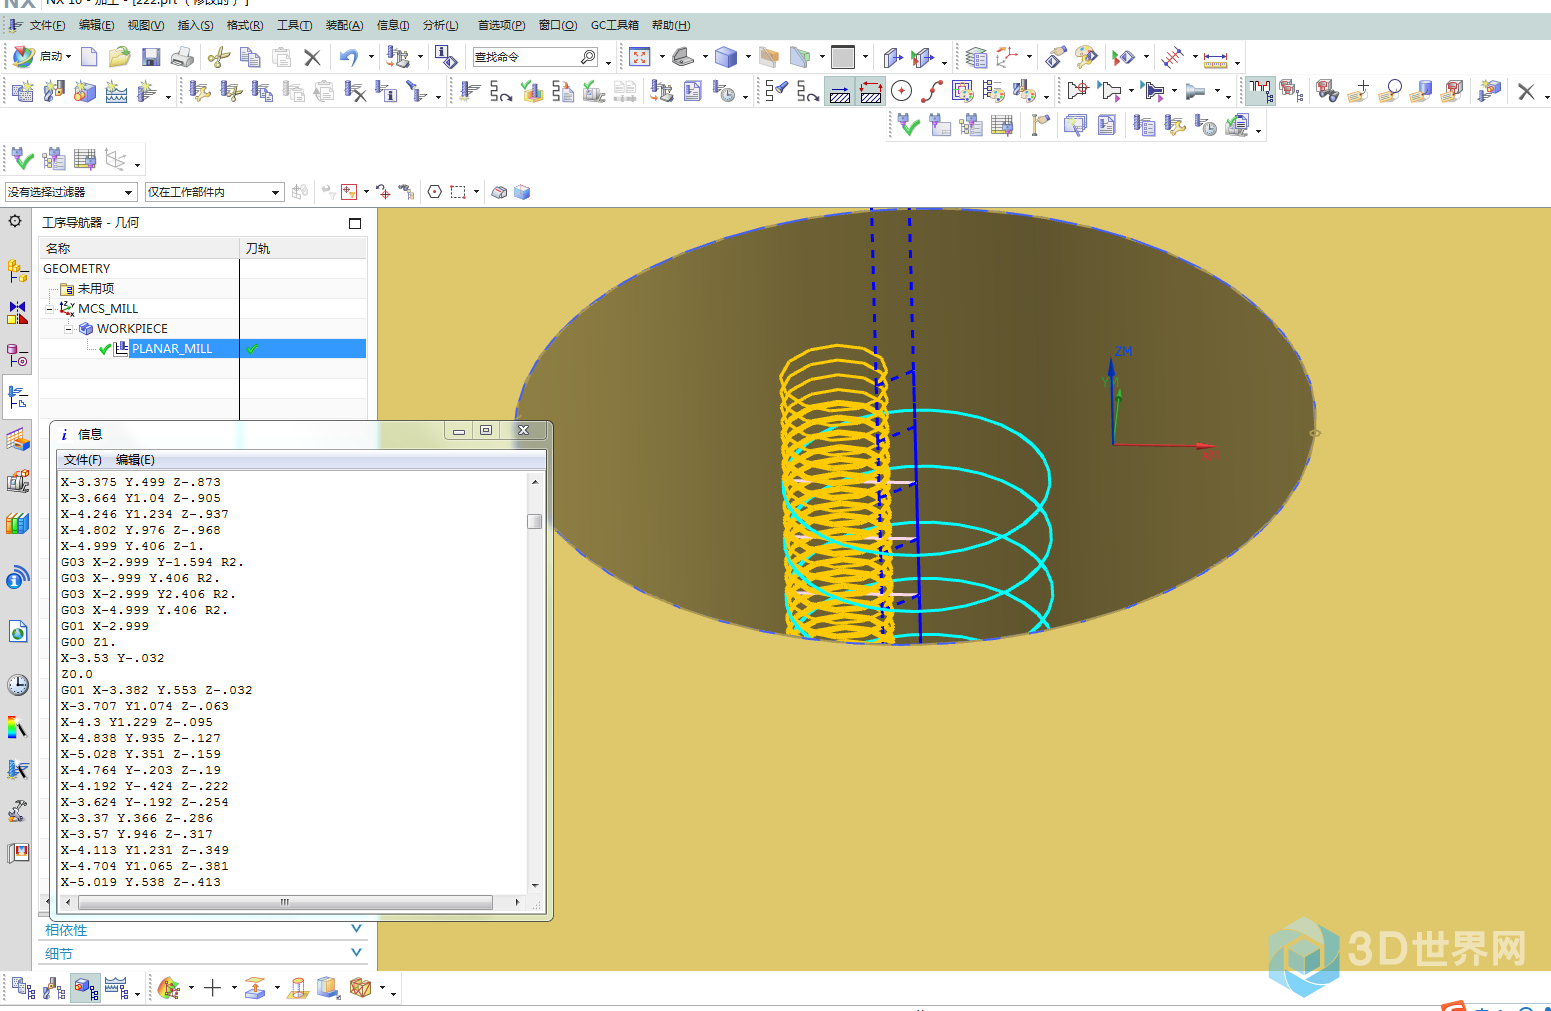
Task: Click the Delete Object icon
Action: pyautogui.click(x=355, y=92)
